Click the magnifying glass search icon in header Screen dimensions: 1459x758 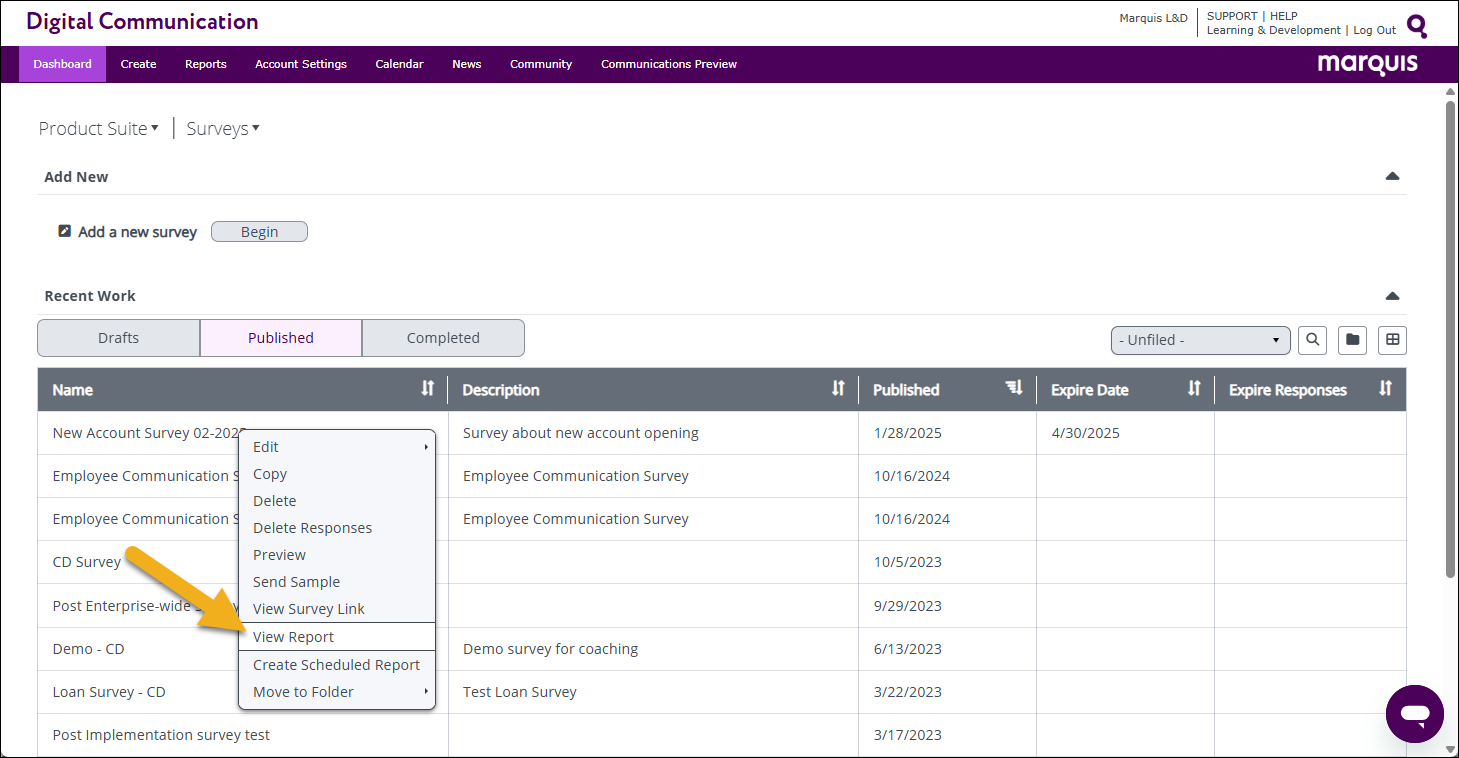pyautogui.click(x=1417, y=26)
